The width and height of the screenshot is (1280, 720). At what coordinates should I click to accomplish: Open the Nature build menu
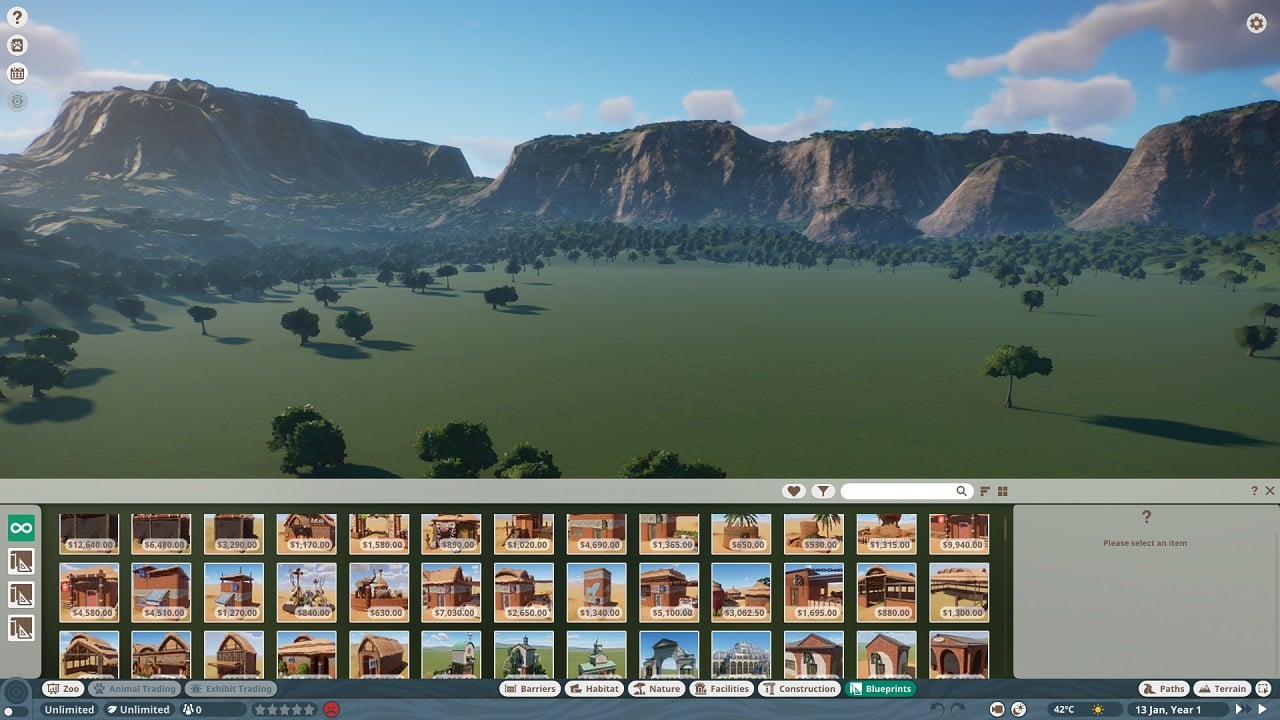tap(657, 689)
